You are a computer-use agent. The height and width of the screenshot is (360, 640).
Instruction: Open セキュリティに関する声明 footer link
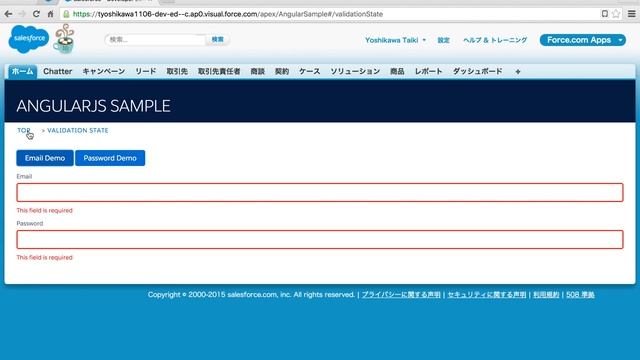click(487, 295)
